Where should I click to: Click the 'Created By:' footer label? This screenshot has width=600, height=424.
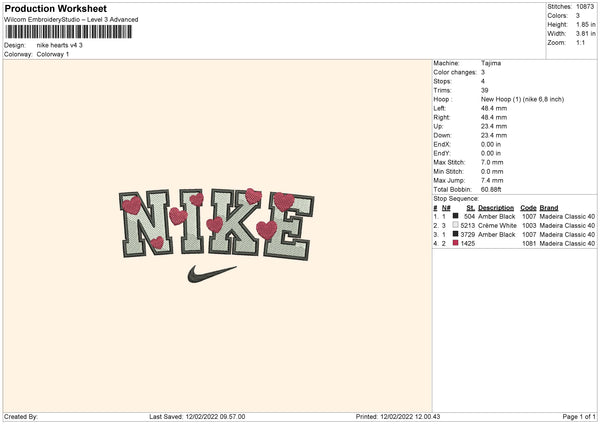click(x=21, y=417)
